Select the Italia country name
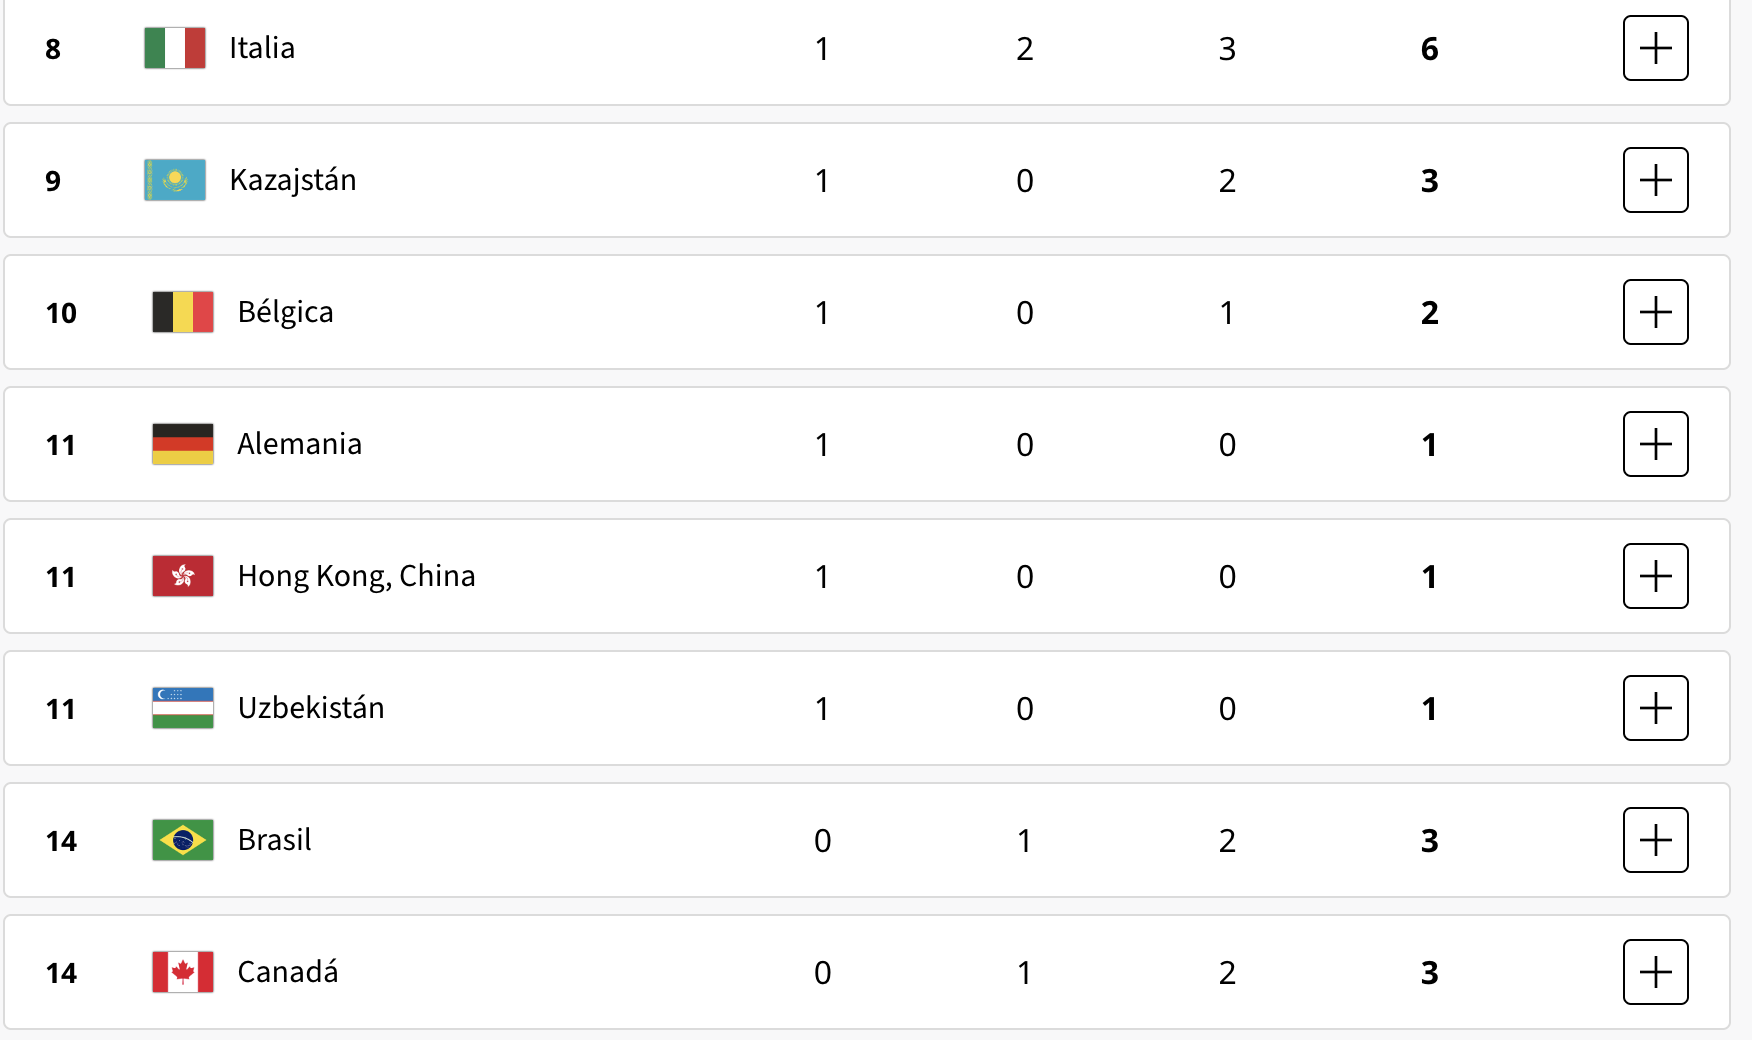This screenshot has width=1752, height=1040. pyautogui.click(x=262, y=48)
